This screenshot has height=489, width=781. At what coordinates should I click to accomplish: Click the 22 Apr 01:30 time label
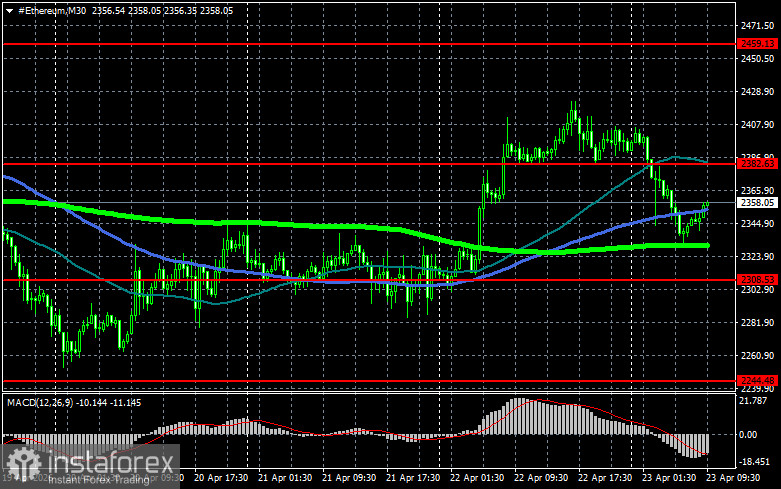[477, 478]
